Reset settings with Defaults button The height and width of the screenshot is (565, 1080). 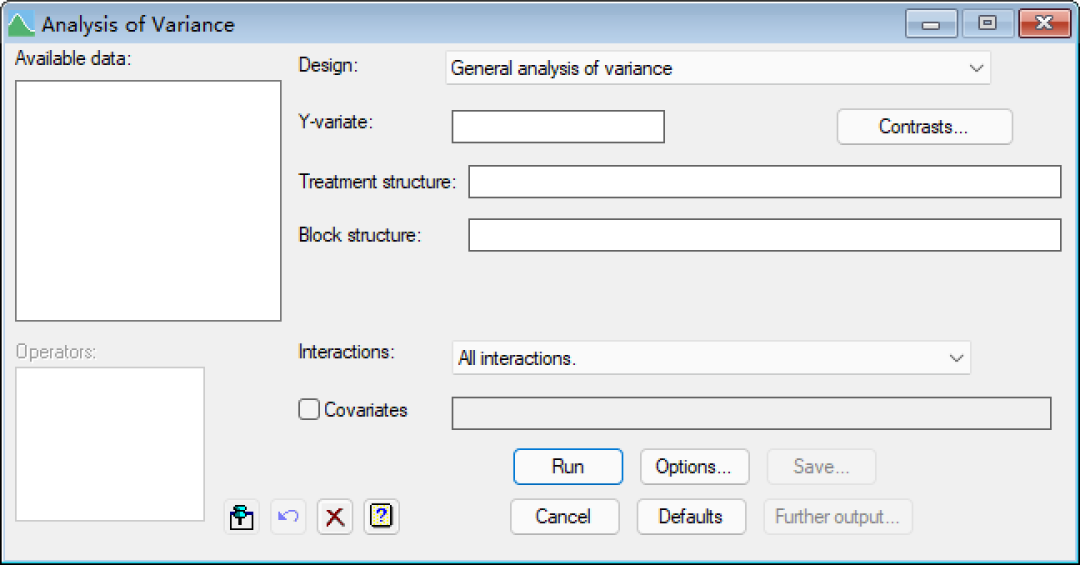[x=692, y=517]
